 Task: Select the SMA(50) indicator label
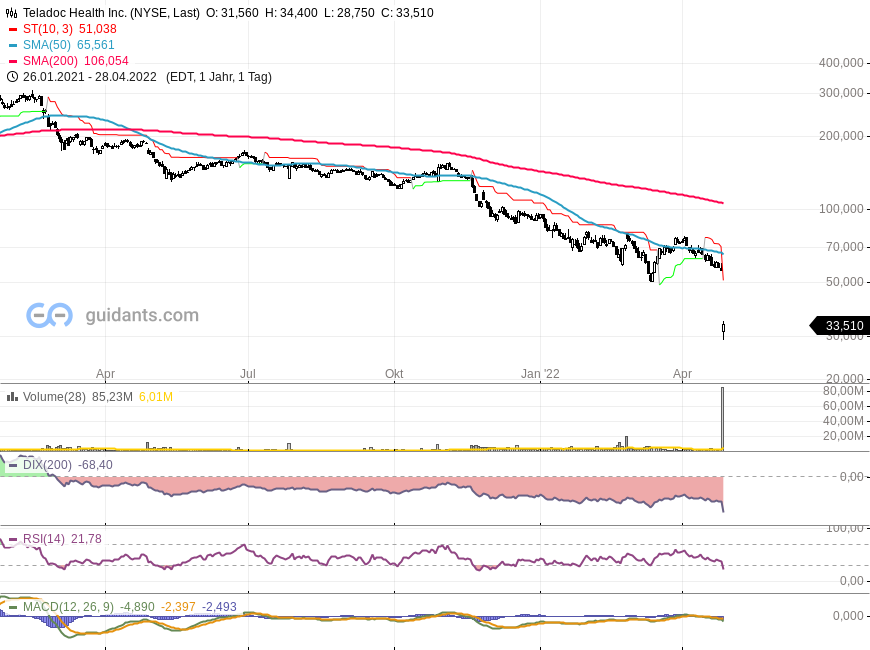coord(47,45)
